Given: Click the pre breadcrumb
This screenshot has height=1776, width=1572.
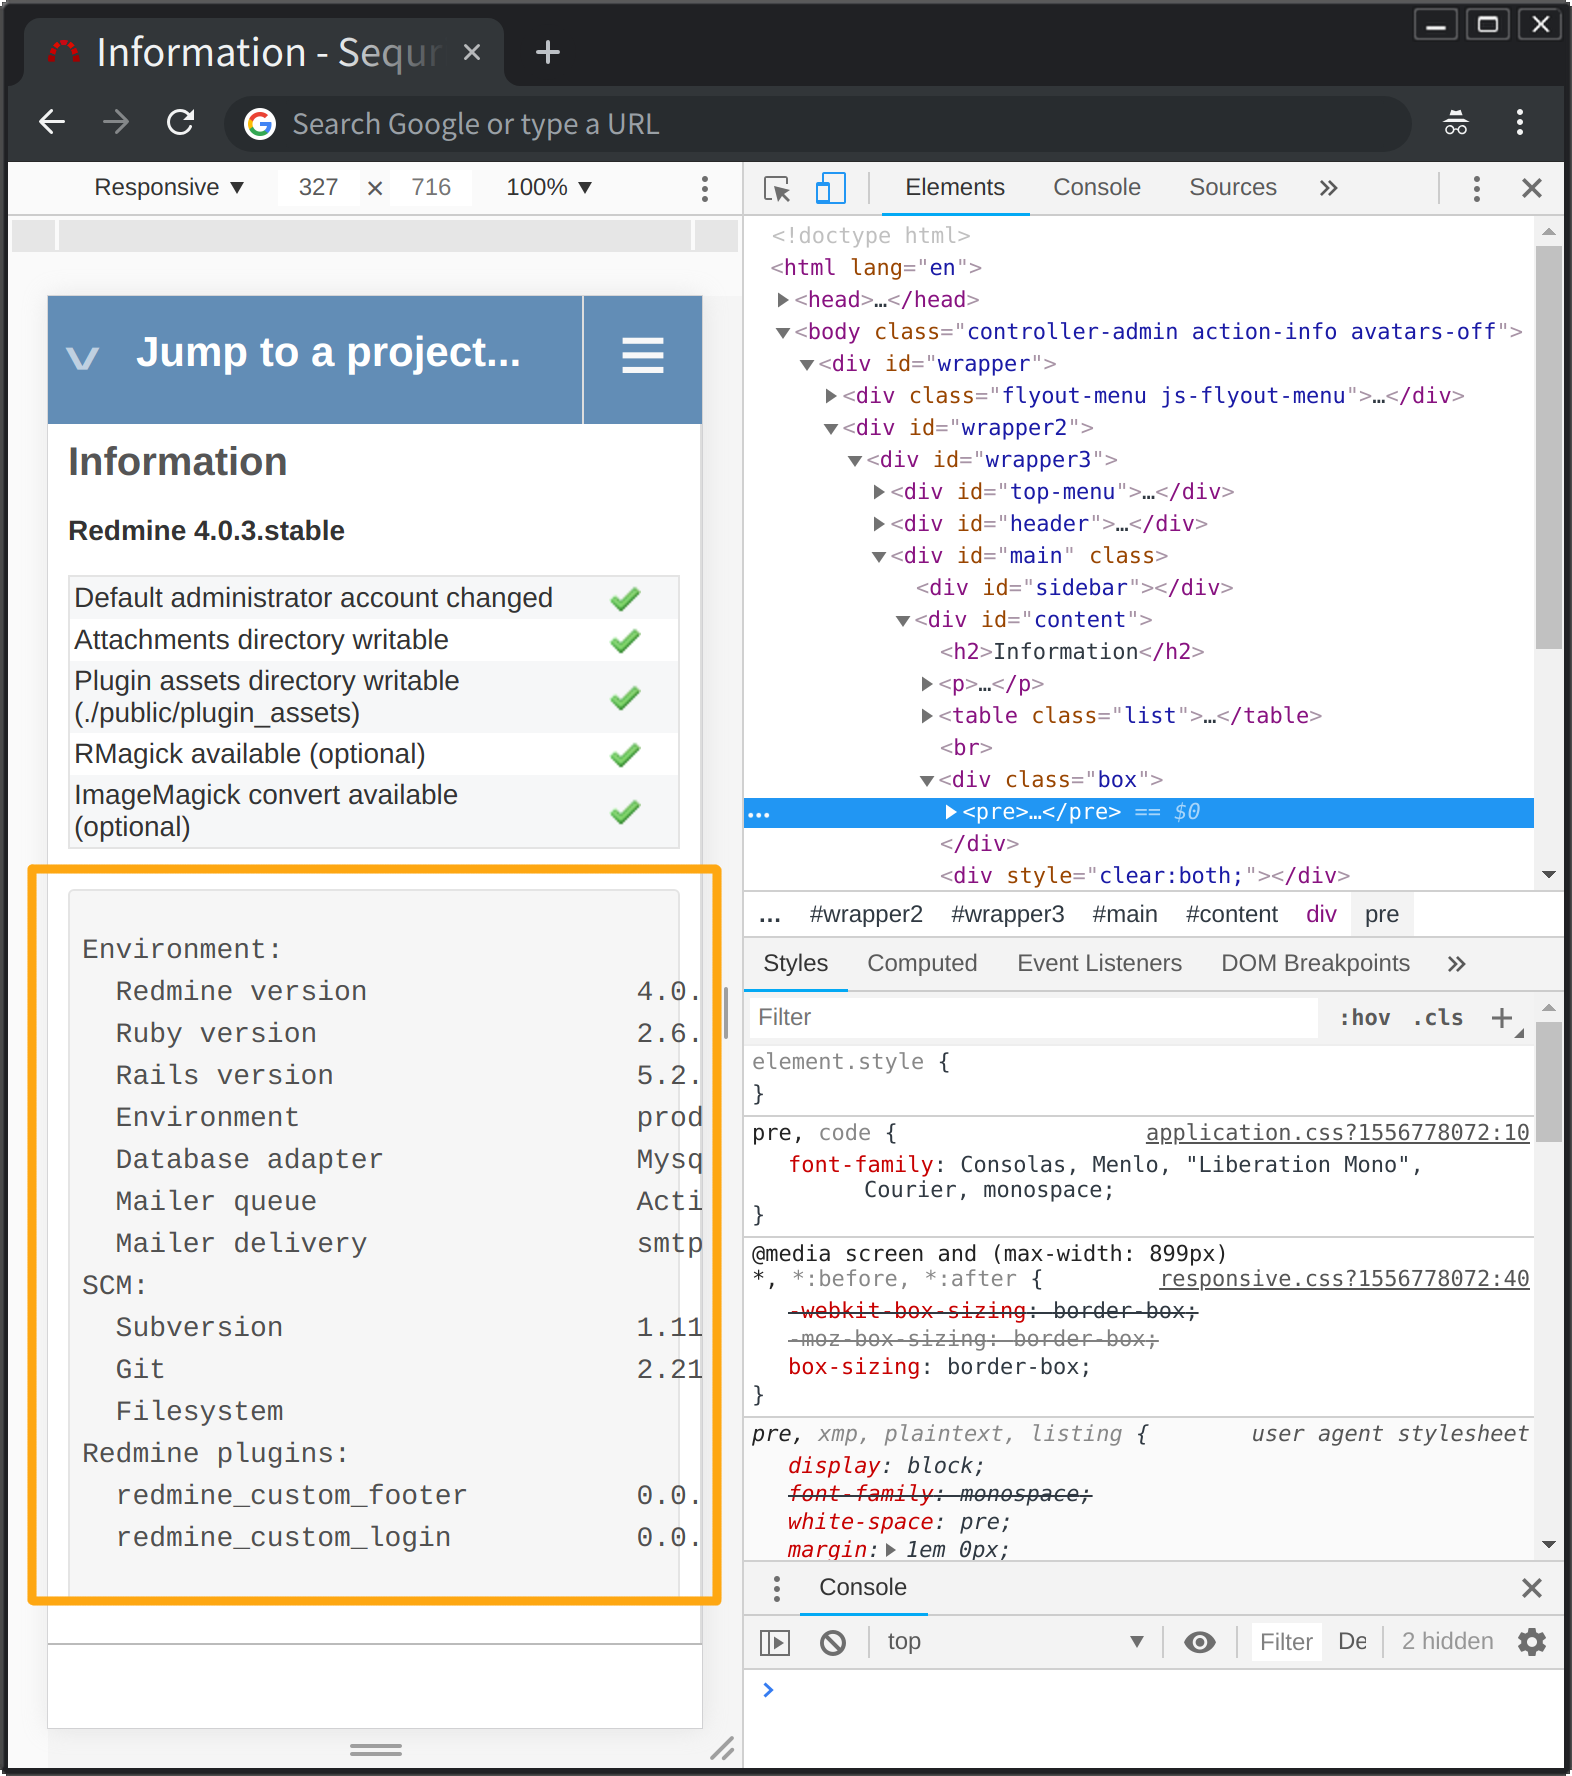Looking at the screenshot, I should click(1382, 914).
